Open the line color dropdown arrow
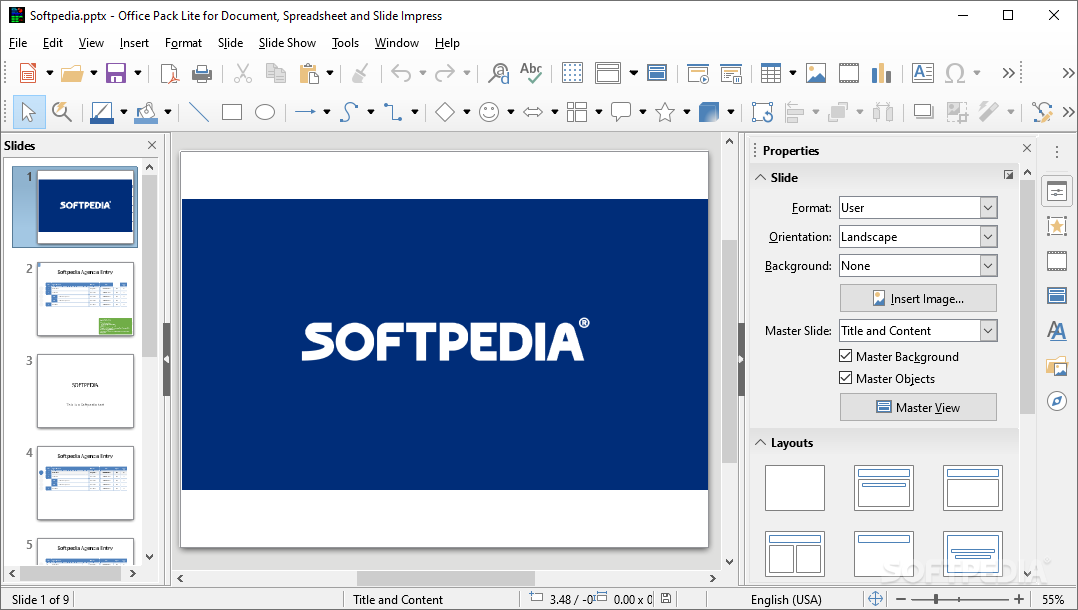Image resolution: width=1078 pixels, height=610 pixels. (124, 112)
